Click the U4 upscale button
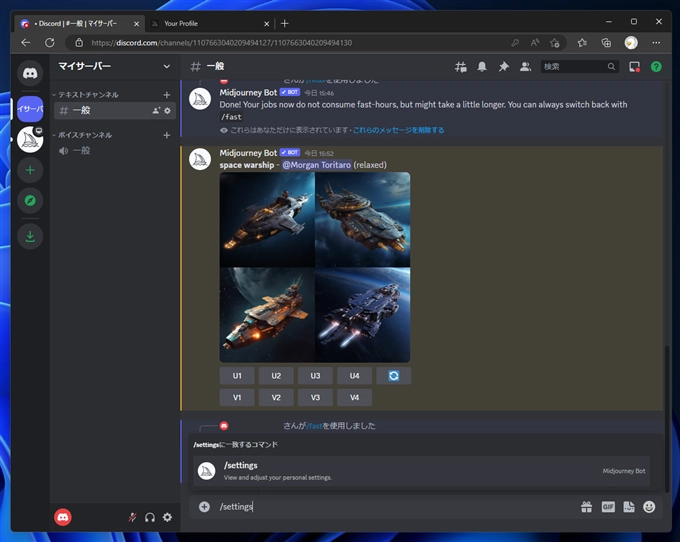Image resolution: width=680 pixels, height=542 pixels. (354, 375)
